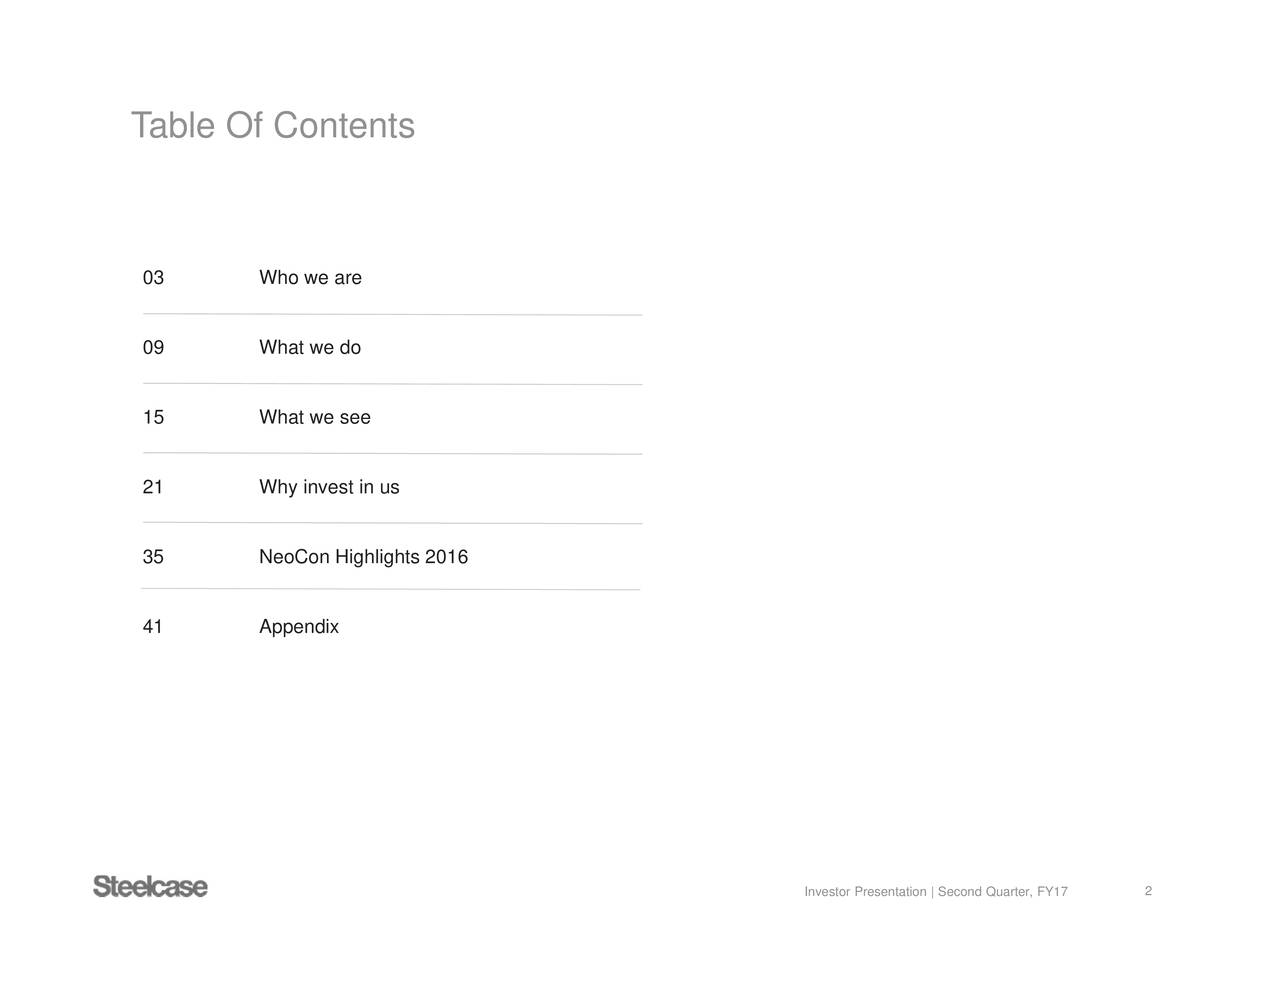This screenshot has width=1280, height=989.
Task: Click the slide number 2 in footer
Action: tap(1148, 891)
